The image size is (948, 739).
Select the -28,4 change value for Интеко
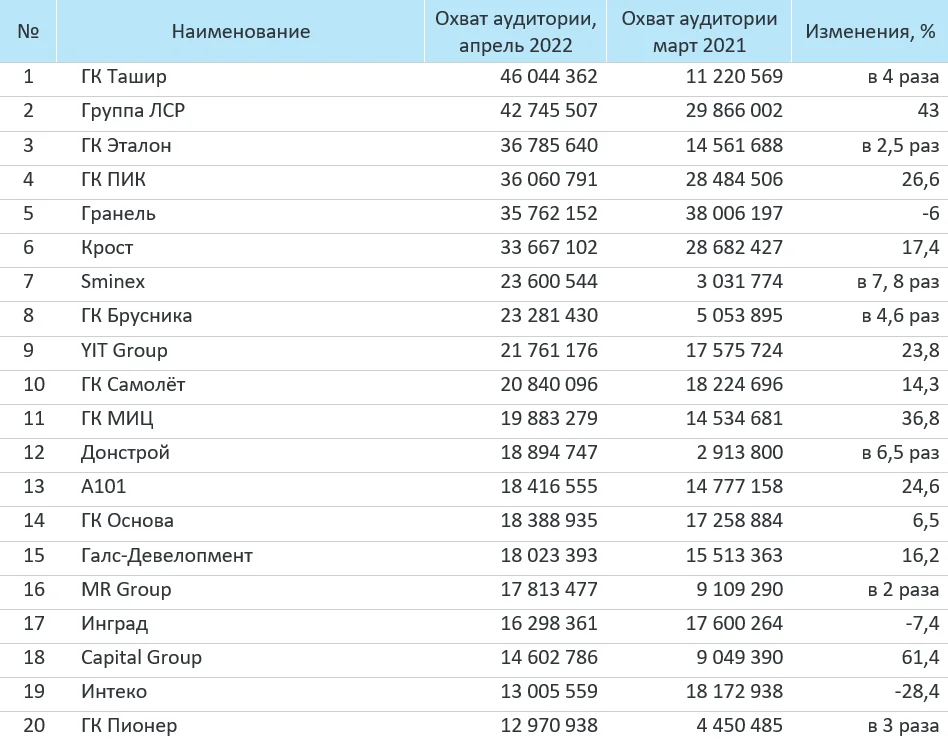[x=916, y=691]
